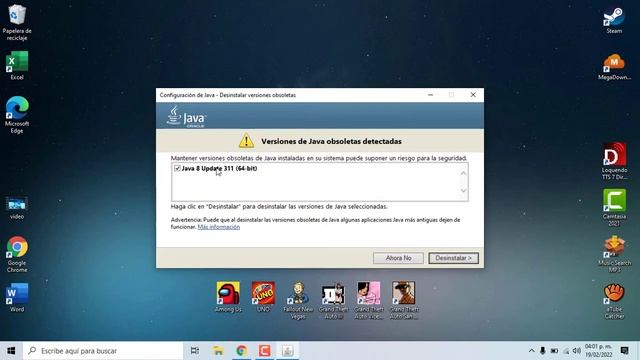The width and height of the screenshot is (640, 360).
Task: Uncheck Java 8 Update 311 (64-bit)
Action: [x=177, y=168]
